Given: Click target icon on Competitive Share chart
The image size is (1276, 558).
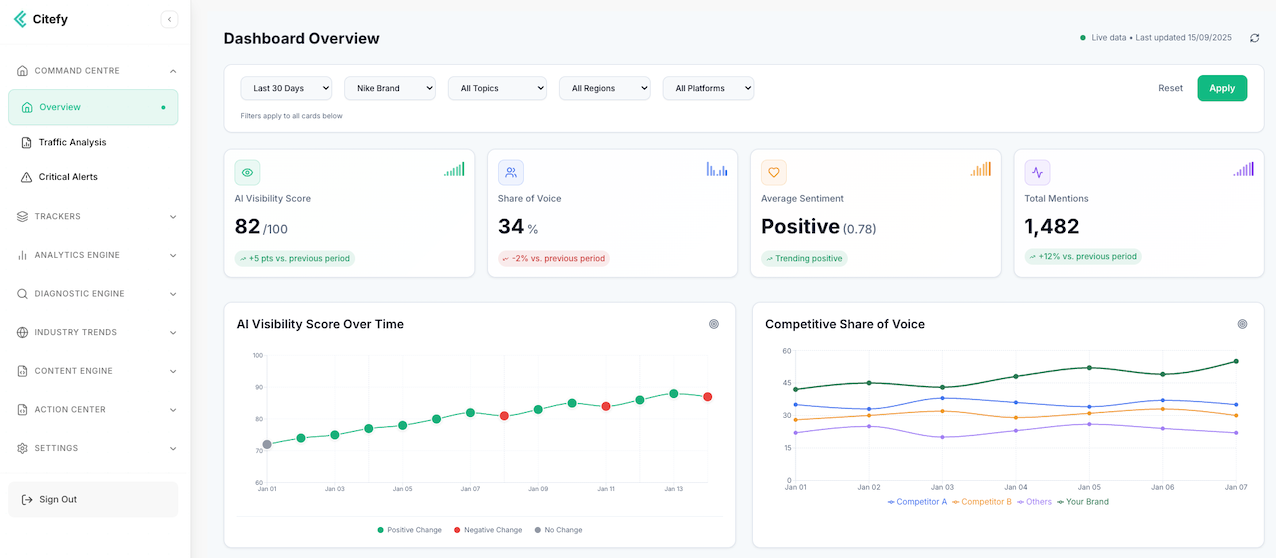Looking at the screenshot, I should coord(1242,324).
